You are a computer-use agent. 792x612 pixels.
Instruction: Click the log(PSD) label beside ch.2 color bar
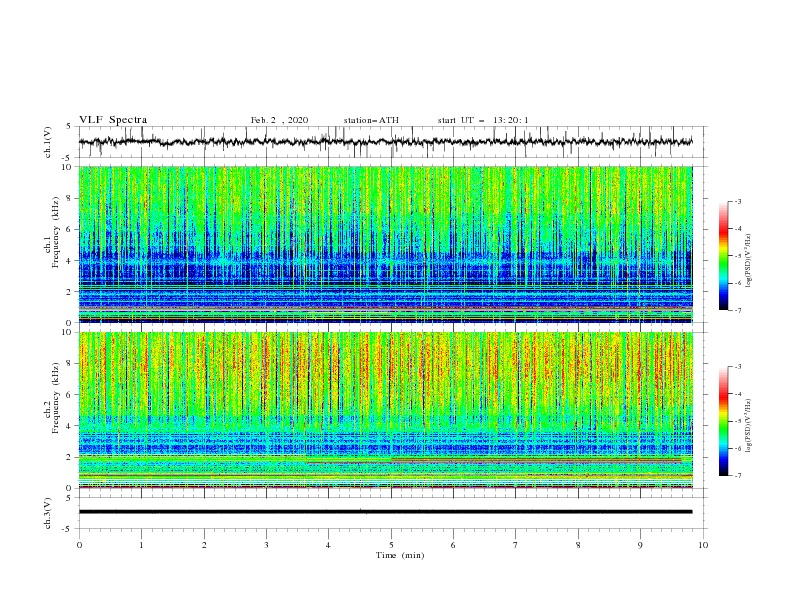748,426
